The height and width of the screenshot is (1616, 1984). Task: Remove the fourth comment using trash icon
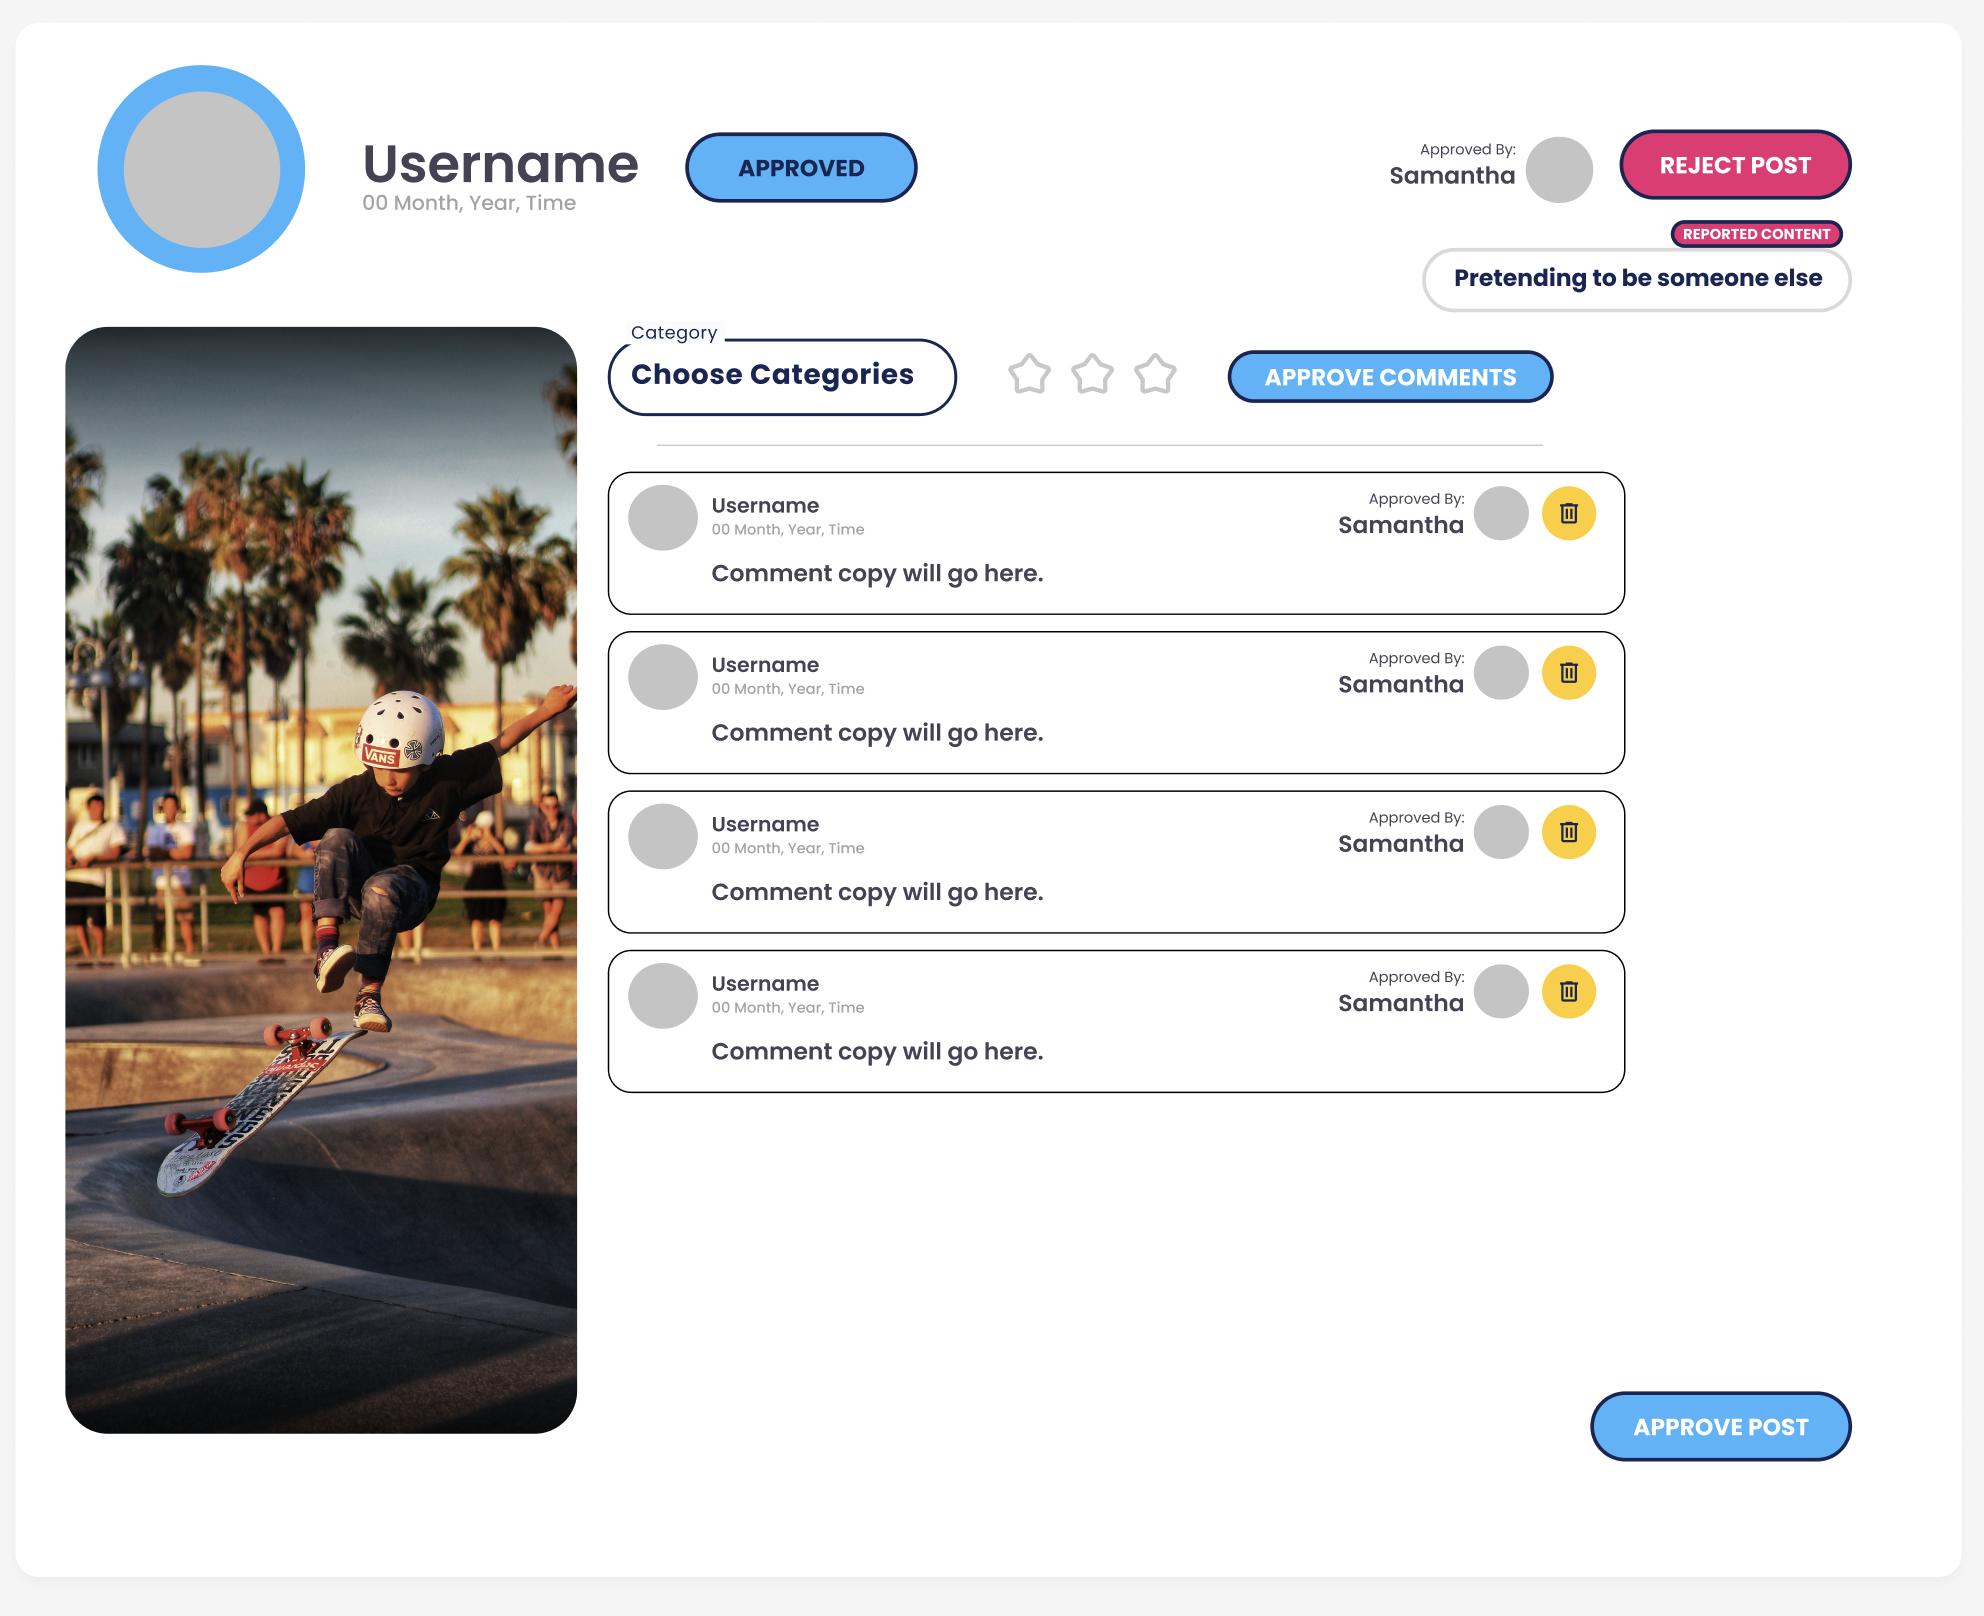pos(1568,991)
